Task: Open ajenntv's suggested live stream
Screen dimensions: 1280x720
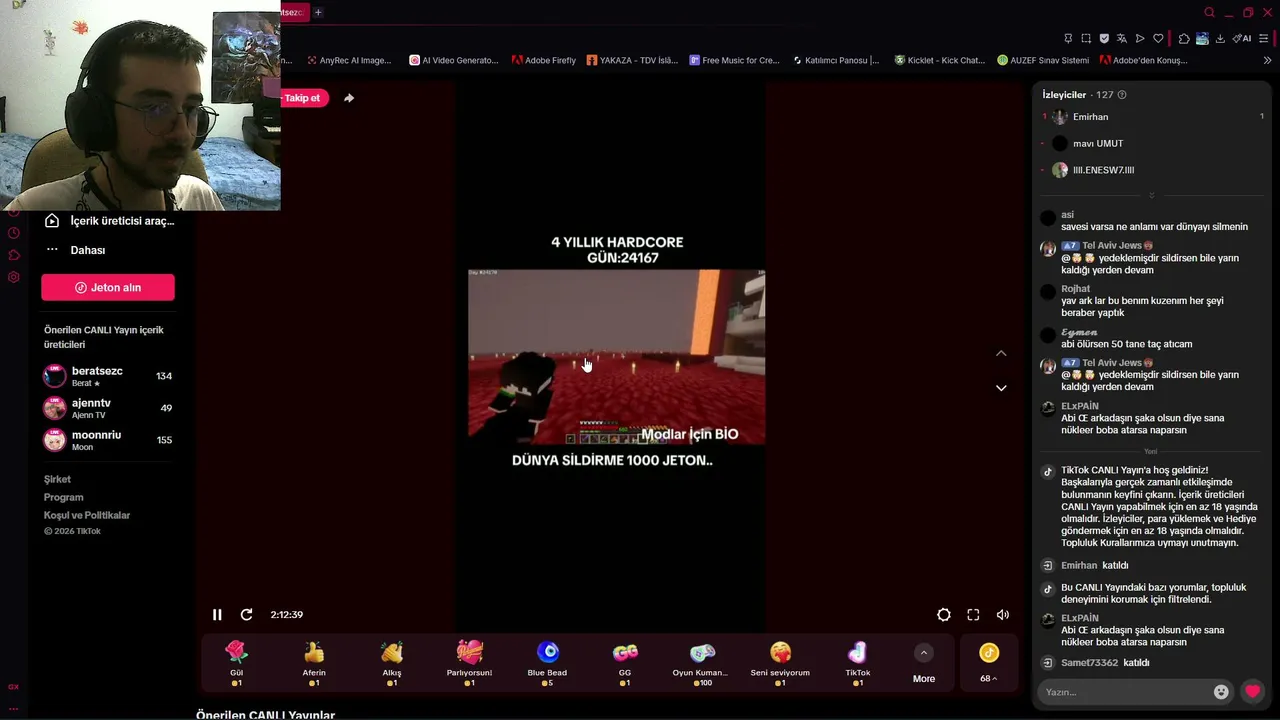Action: pos(108,408)
